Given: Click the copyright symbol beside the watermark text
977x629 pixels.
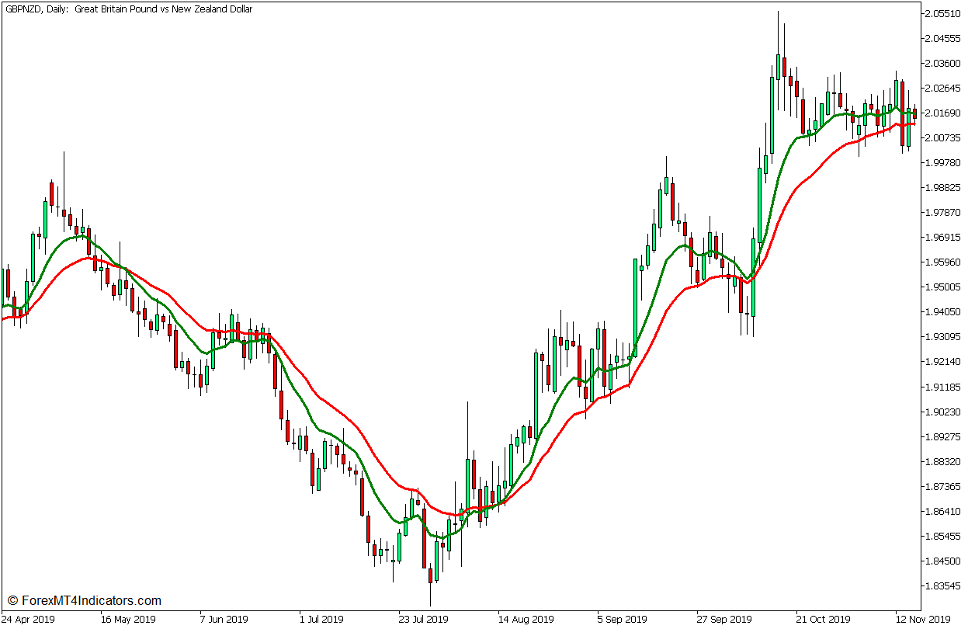Looking at the screenshot, I should tap(15, 599).
